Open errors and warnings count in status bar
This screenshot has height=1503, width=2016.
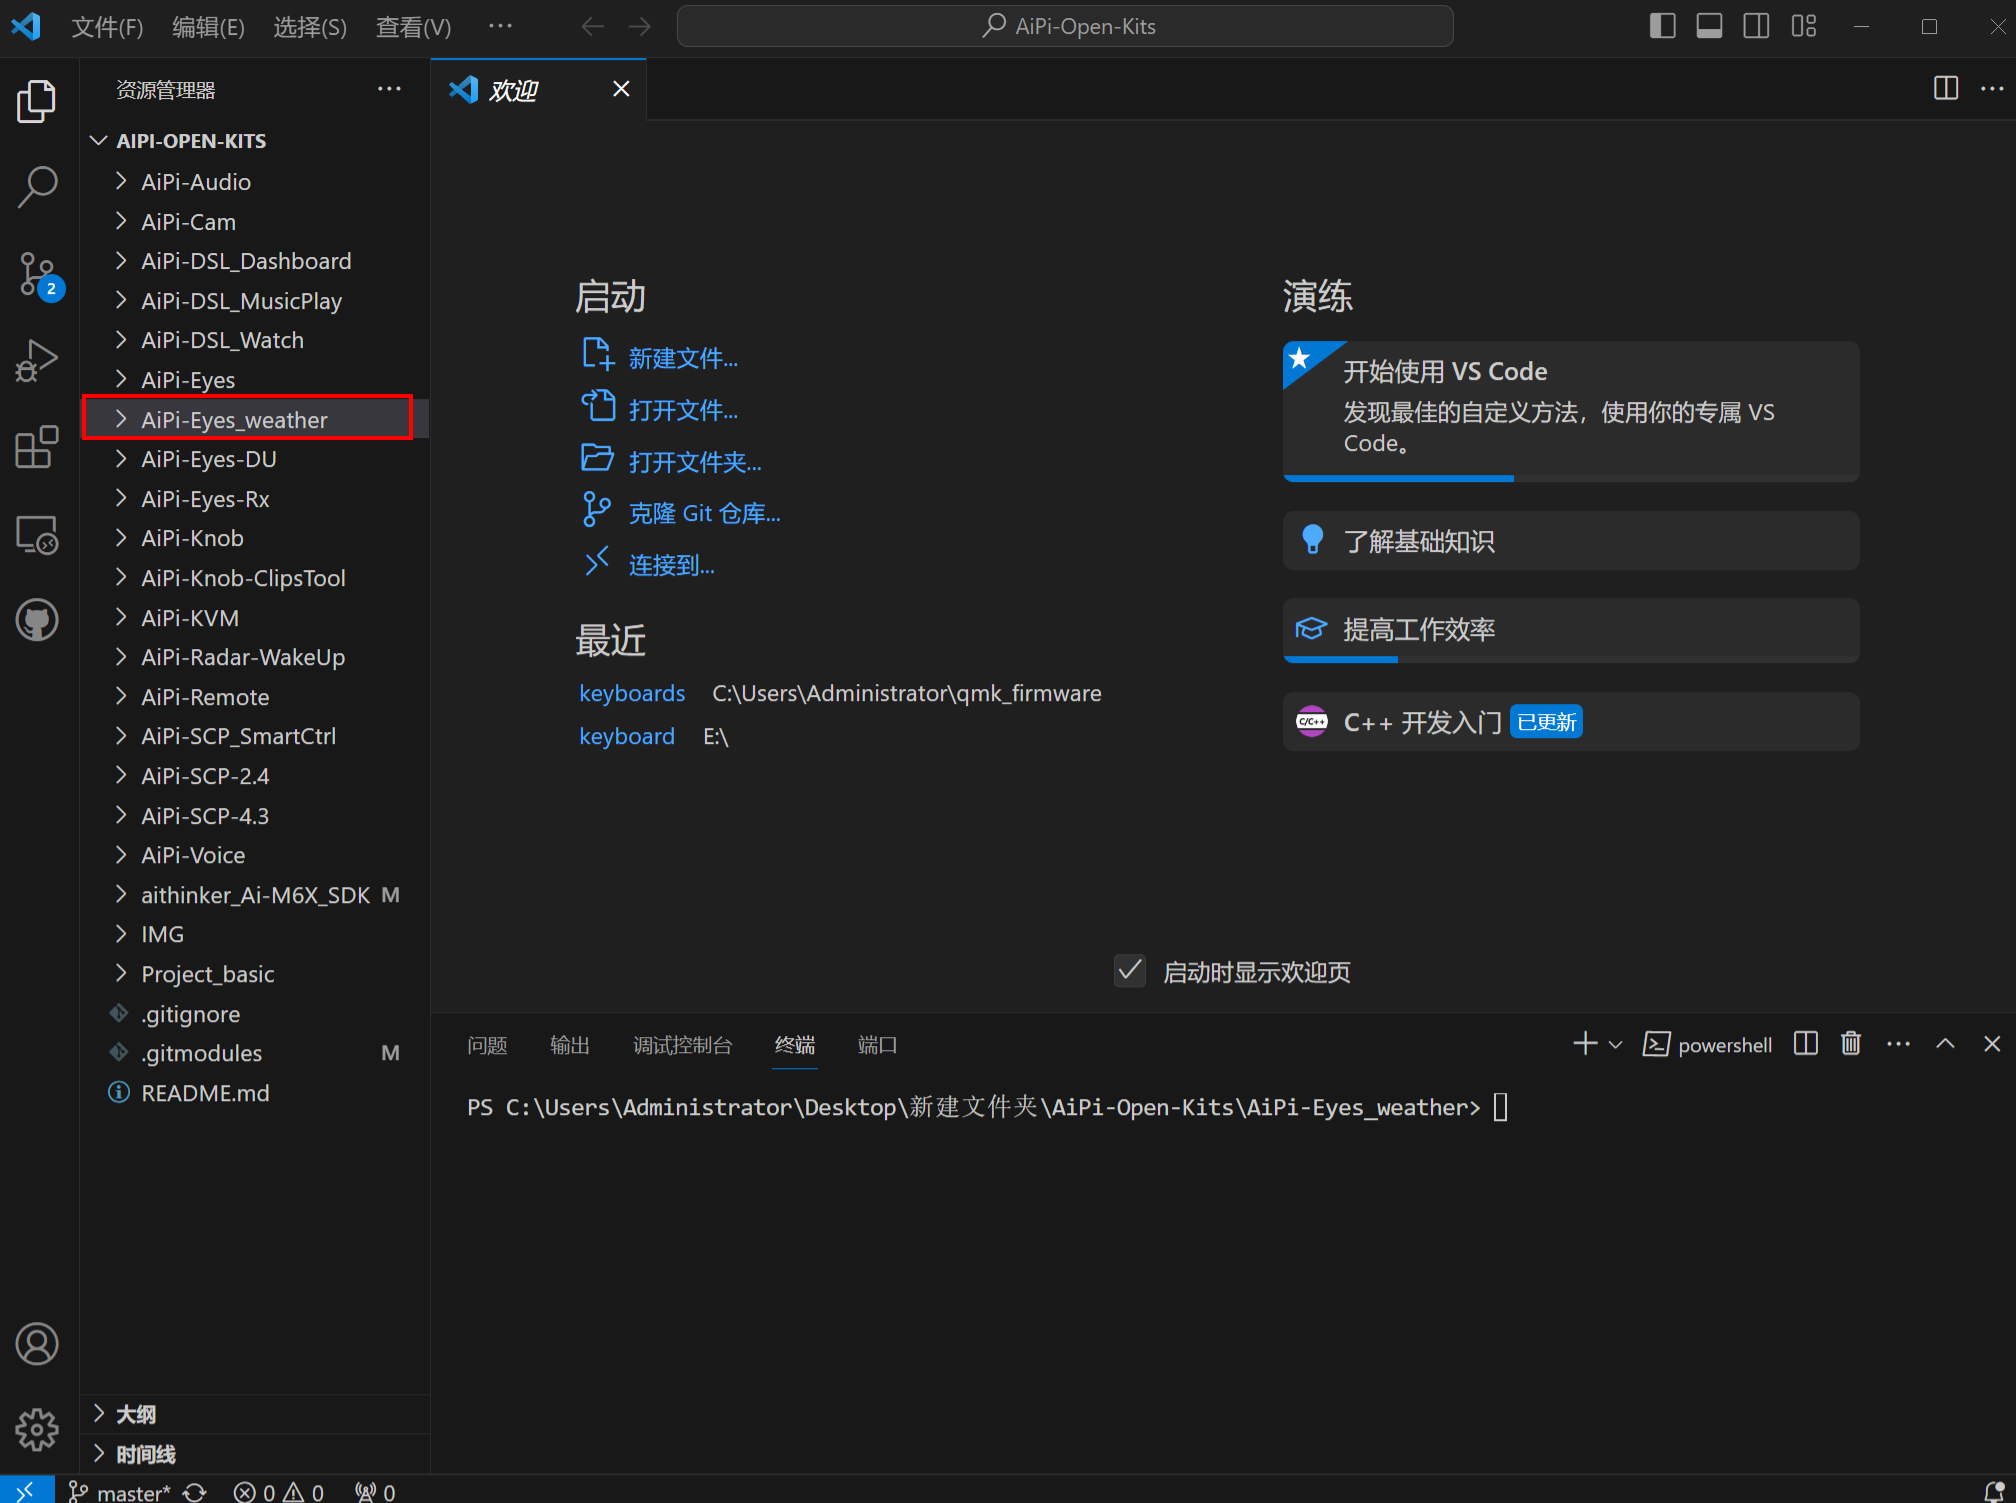tap(279, 1491)
